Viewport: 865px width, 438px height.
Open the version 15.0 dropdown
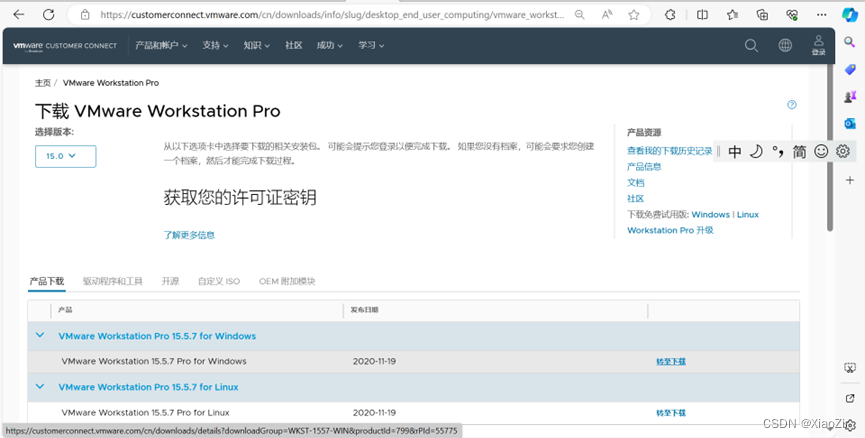[x=66, y=156]
